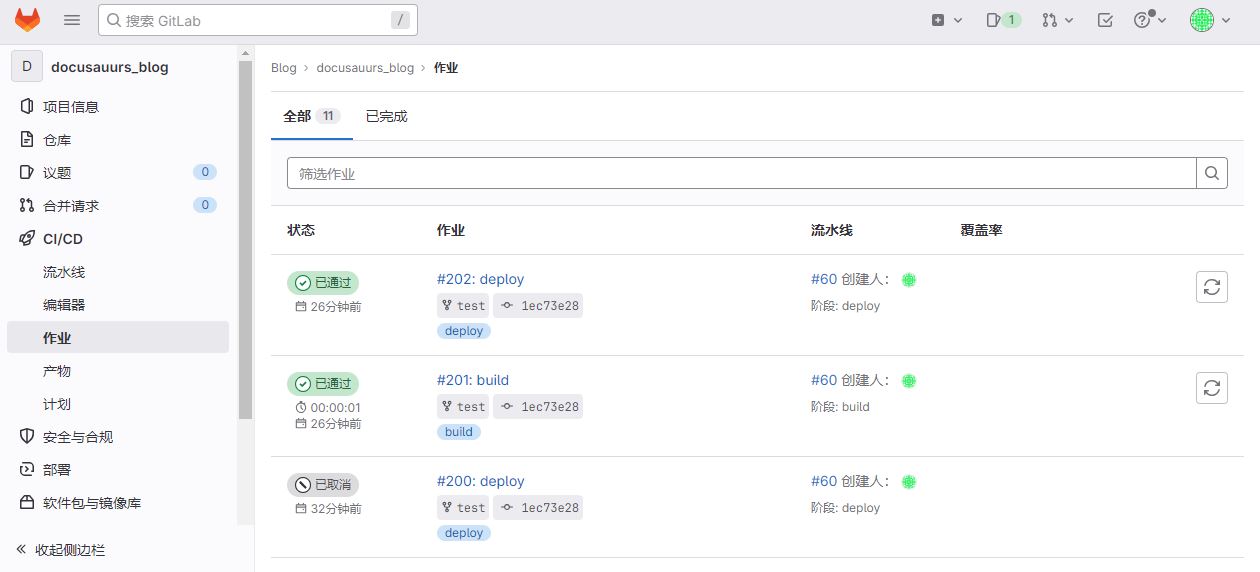1260x572 pixels.
Task: Click creator avatar for job #200
Action: [x=909, y=482]
